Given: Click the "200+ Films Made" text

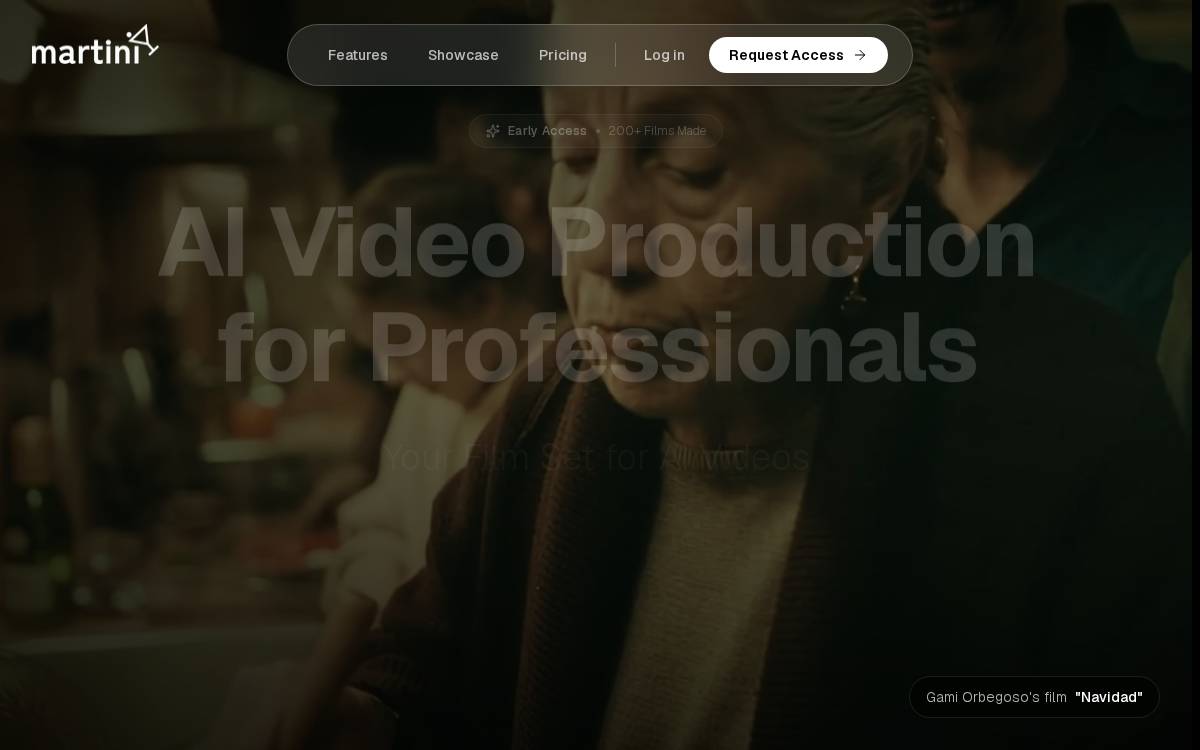Looking at the screenshot, I should click(657, 131).
